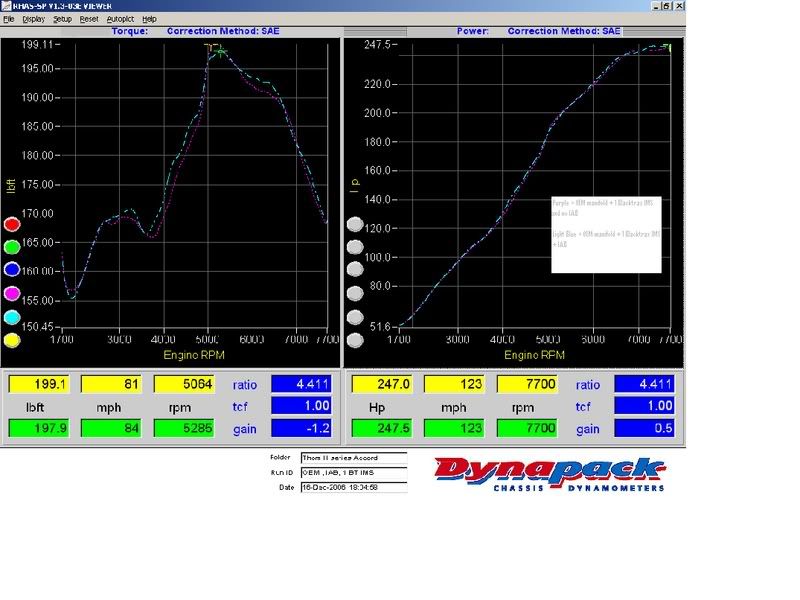Restore the viewer window size
Viewport: 800px width, 600px height.
click(667, 6)
